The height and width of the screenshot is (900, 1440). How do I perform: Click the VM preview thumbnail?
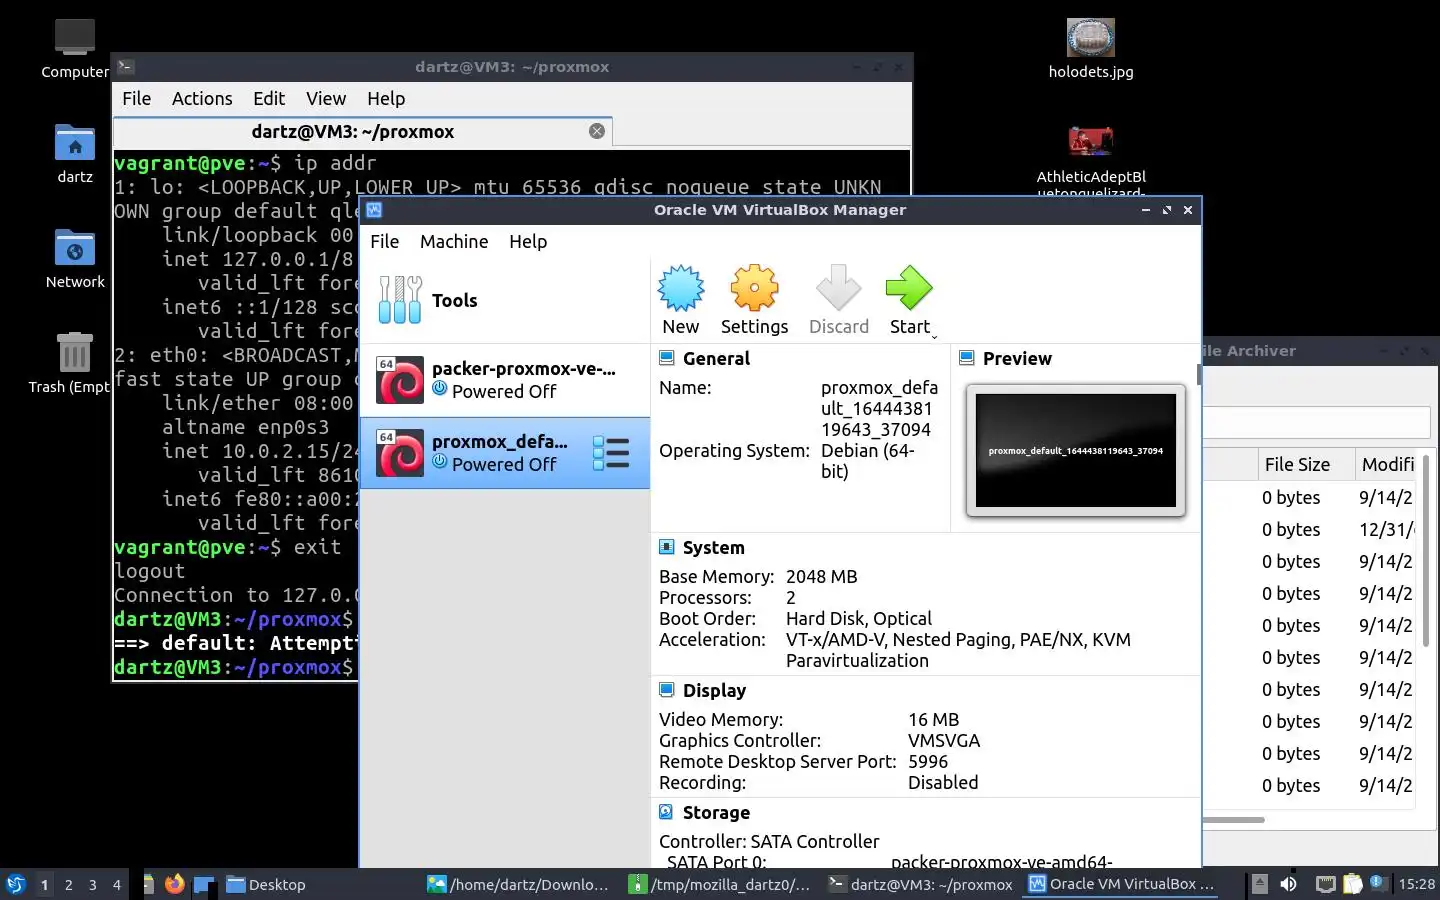click(x=1076, y=450)
